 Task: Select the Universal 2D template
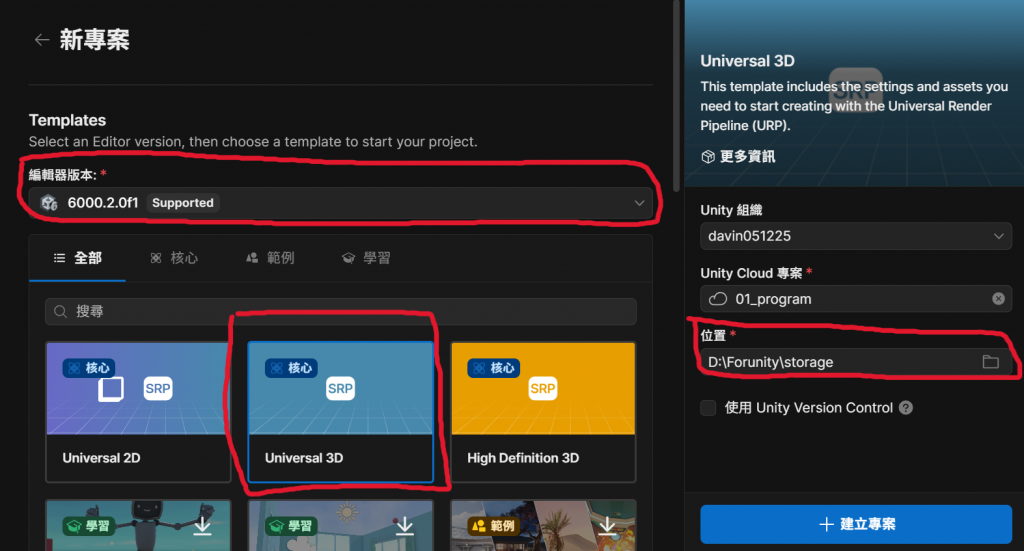point(138,412)
